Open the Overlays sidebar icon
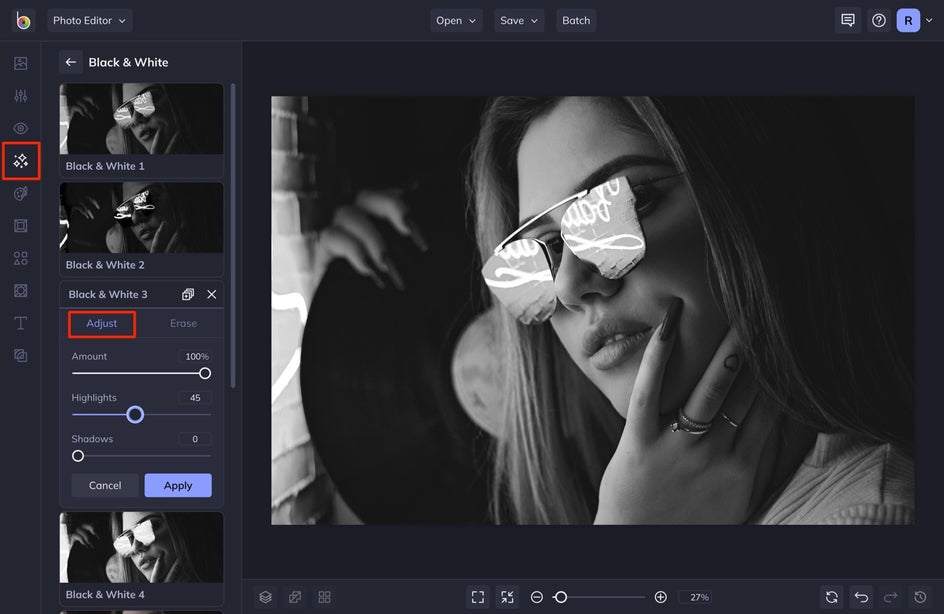944x614 pixels. pos(20,291)
